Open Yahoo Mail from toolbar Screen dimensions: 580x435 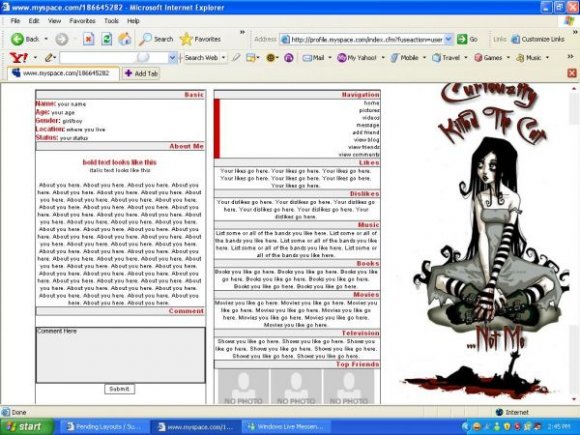(313, 57)
